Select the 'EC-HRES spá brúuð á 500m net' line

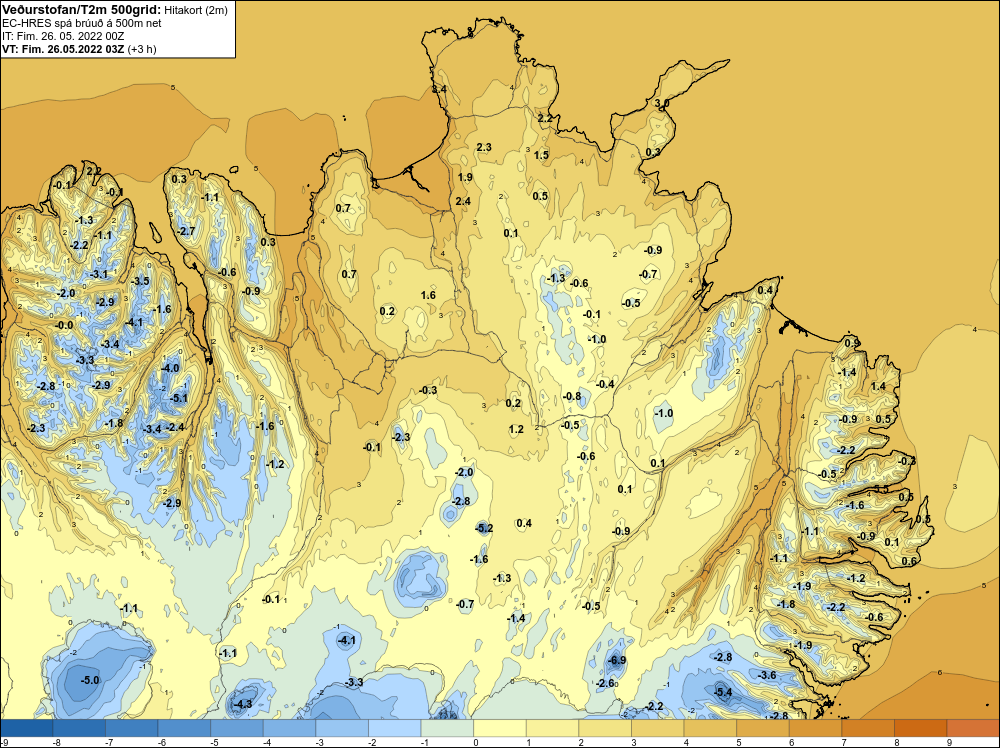tap(82, 23)
